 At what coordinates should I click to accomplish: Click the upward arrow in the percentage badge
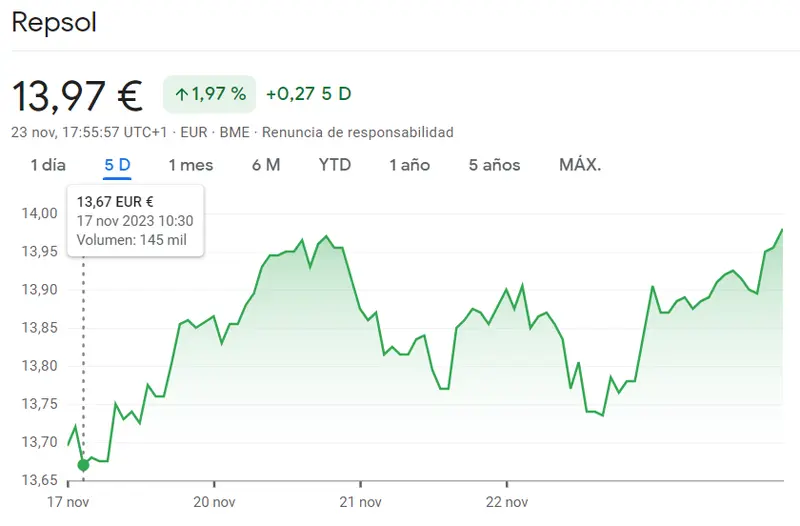pyautogui.click(x=182, y=94)
